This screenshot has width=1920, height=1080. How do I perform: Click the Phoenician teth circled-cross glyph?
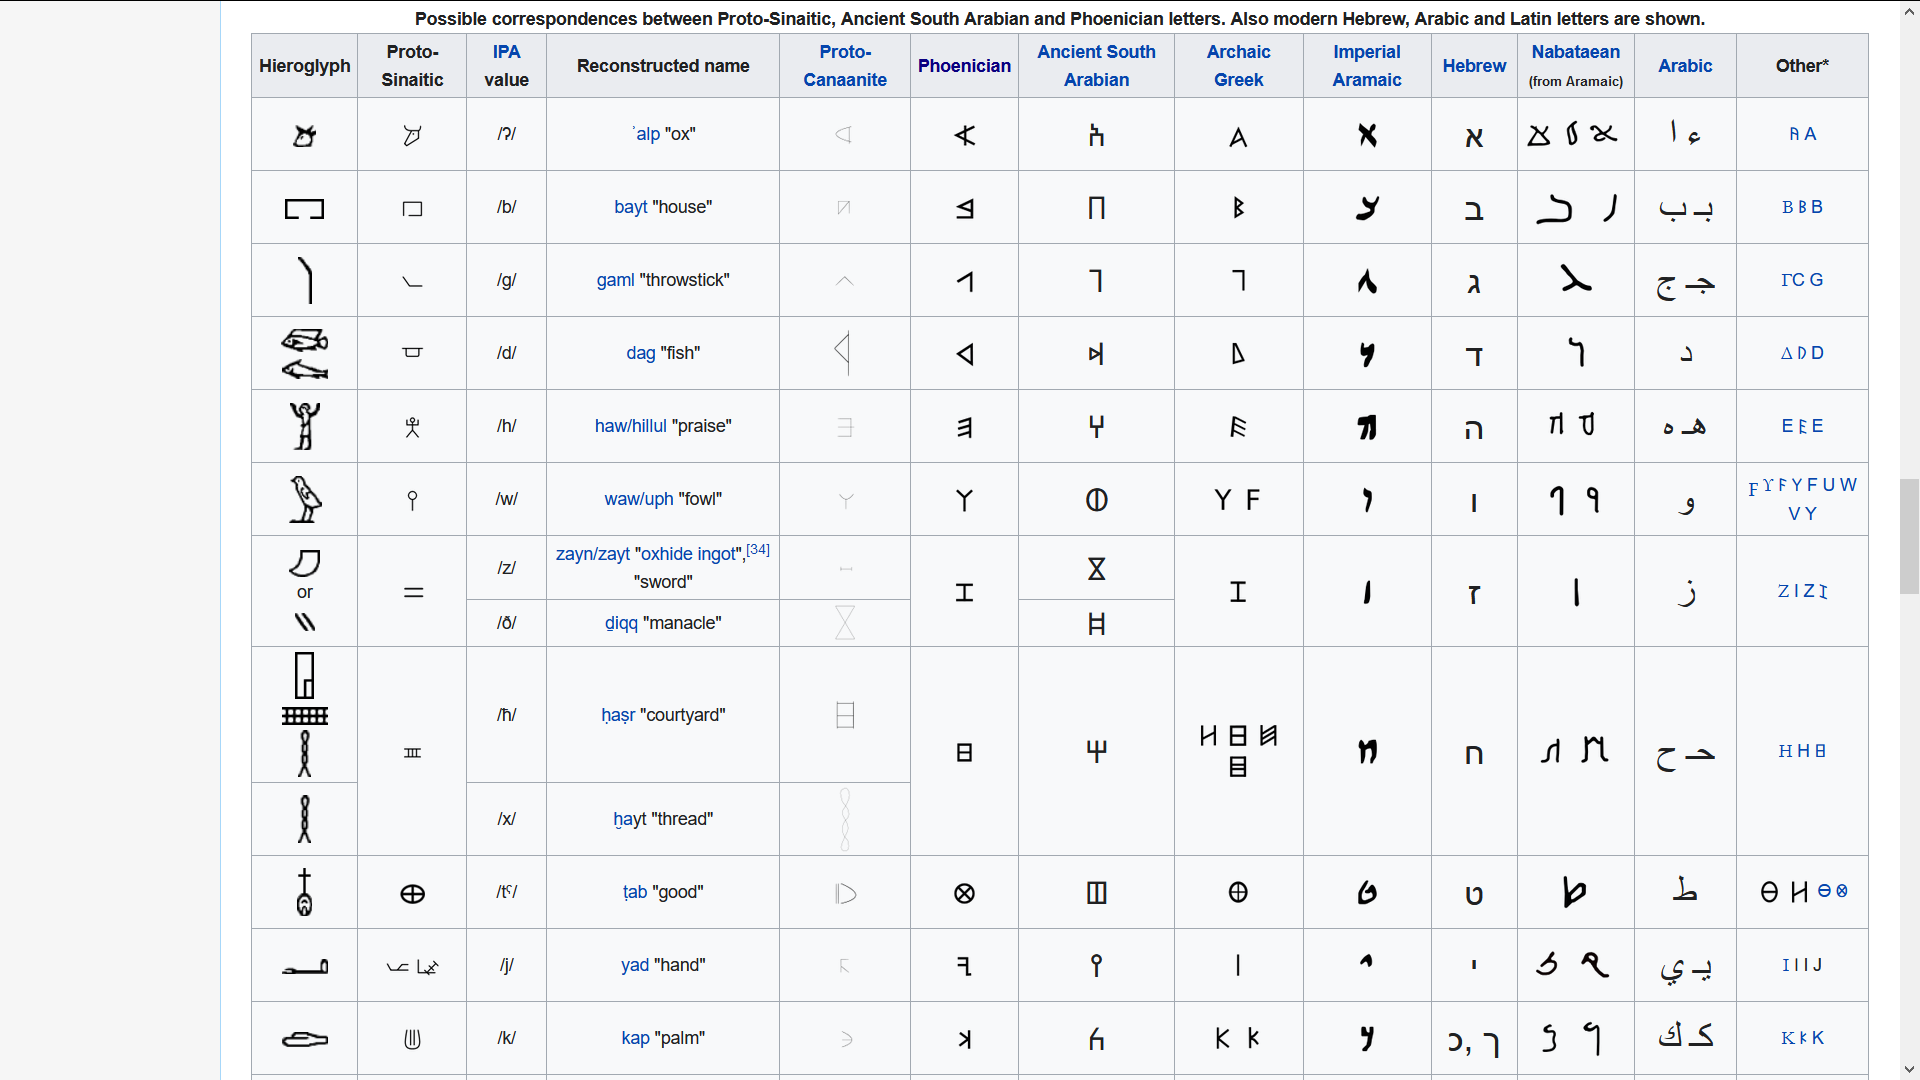tap(964, 893)
